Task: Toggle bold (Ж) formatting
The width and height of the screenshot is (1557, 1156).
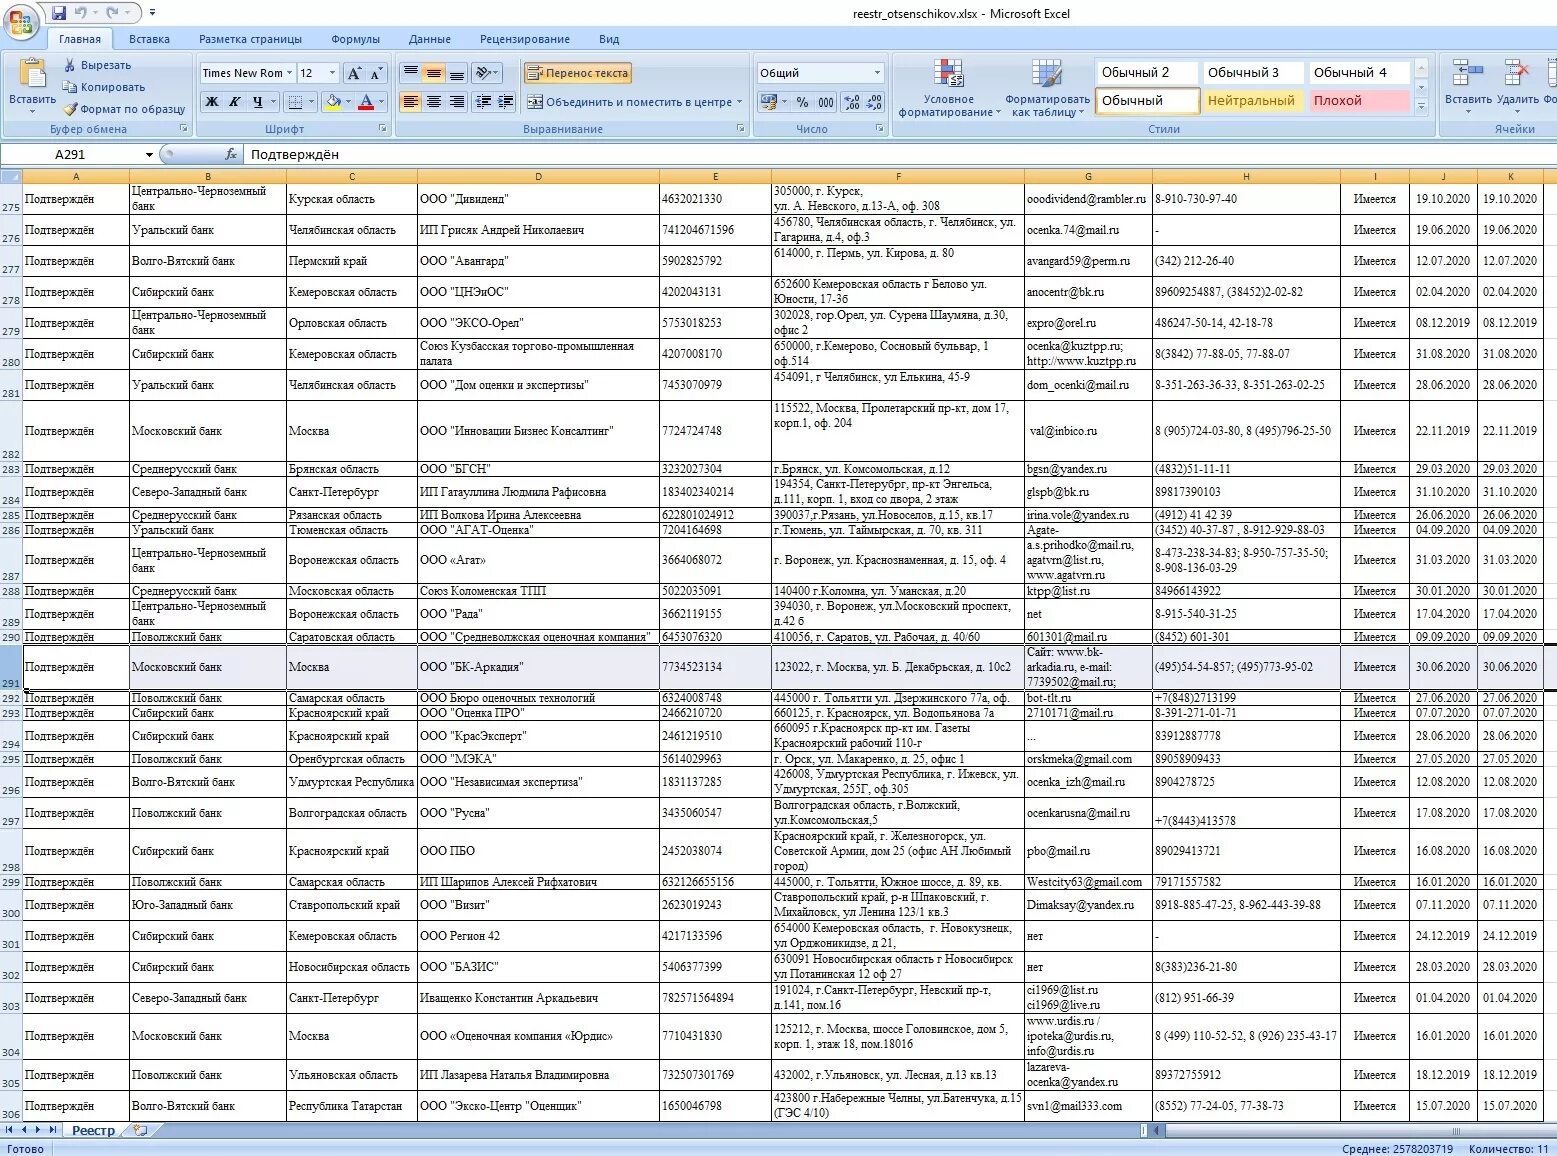Action: point(211,102)
